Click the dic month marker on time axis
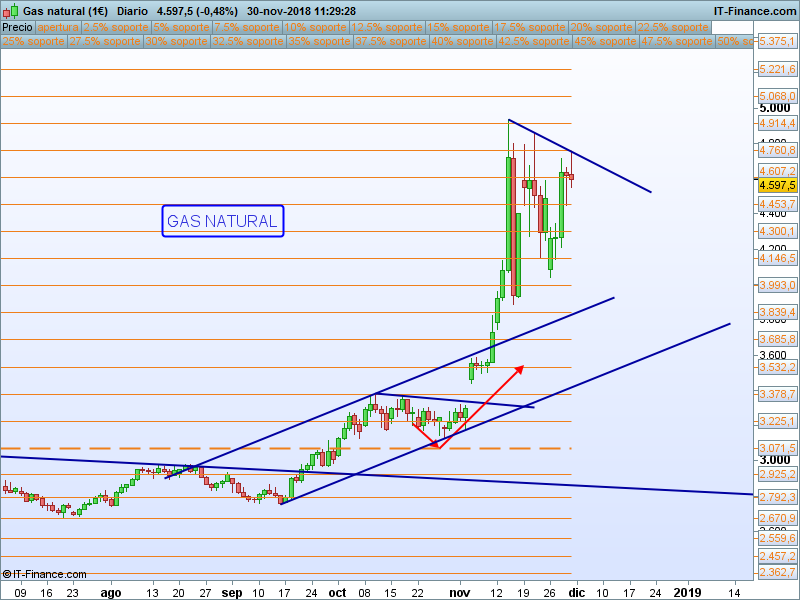Image resolution: width=800 pixels, height=600 pixels. tap(577, 593)
